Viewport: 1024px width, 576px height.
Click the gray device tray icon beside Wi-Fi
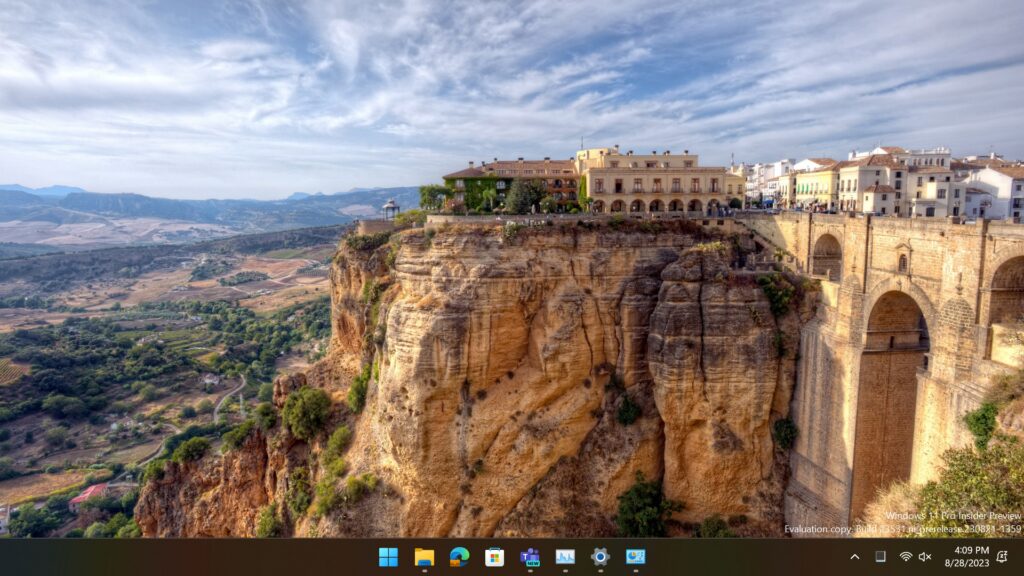[880, 557]
